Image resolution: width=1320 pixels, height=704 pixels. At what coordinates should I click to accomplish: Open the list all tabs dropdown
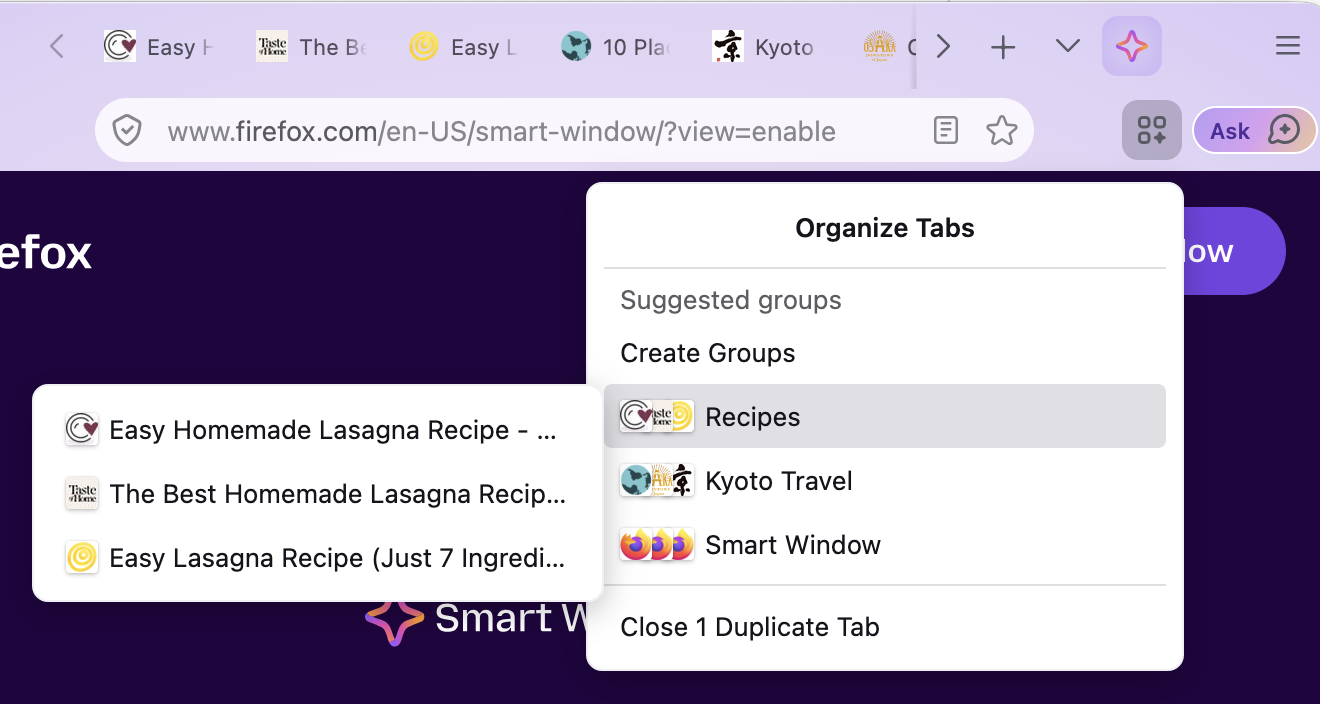1068,46
